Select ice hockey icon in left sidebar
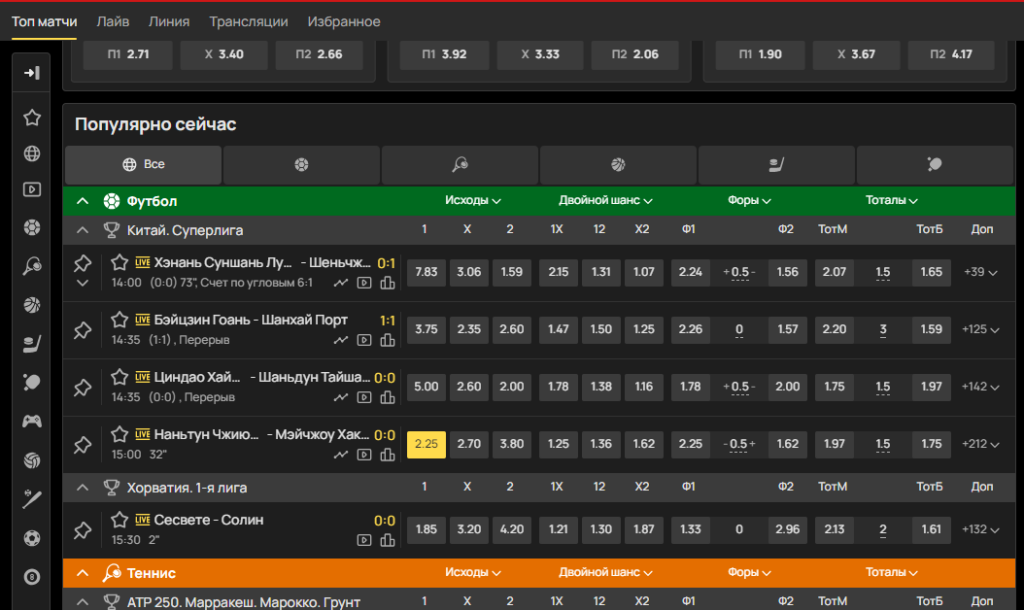 tap(31, 344)
